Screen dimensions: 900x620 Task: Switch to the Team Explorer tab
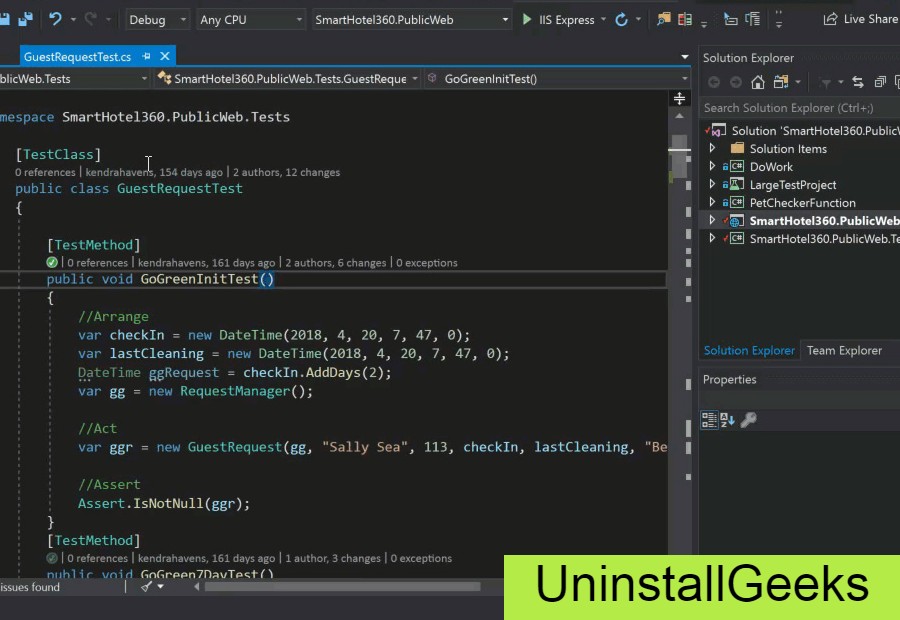(844, 350)
